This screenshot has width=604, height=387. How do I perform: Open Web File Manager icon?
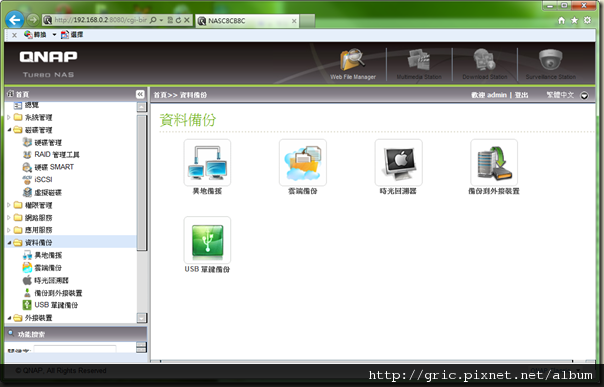click(352, 64)
